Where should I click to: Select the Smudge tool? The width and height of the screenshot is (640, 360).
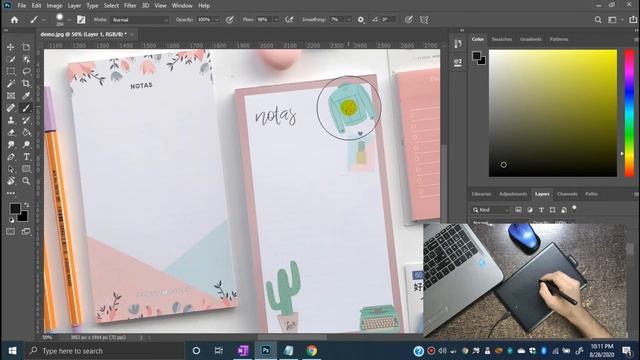(x=11, y=145)
